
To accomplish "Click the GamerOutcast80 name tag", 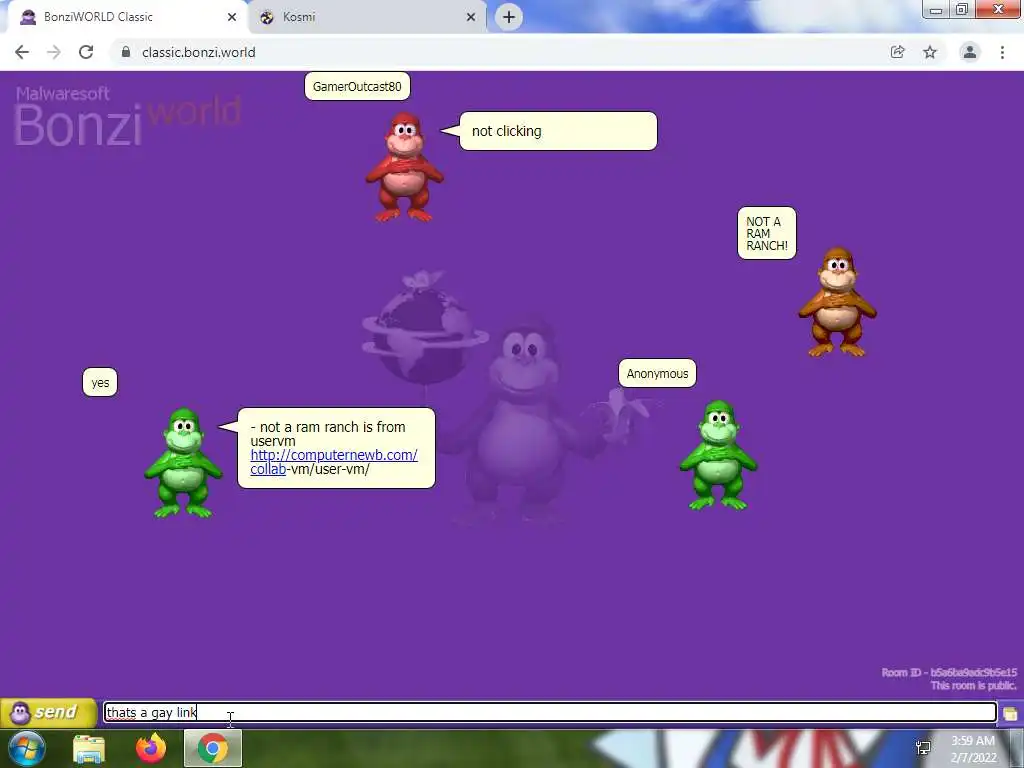I will tap(357, 86).
